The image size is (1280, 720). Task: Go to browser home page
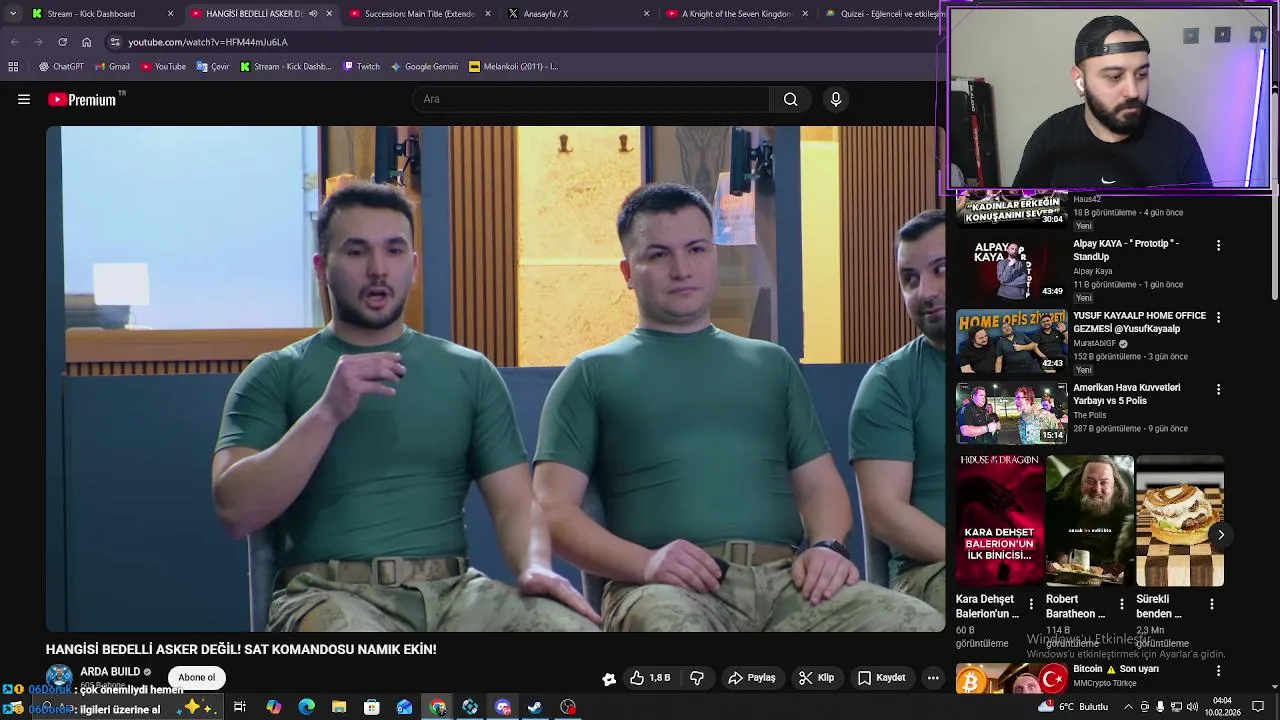point(86,42)
